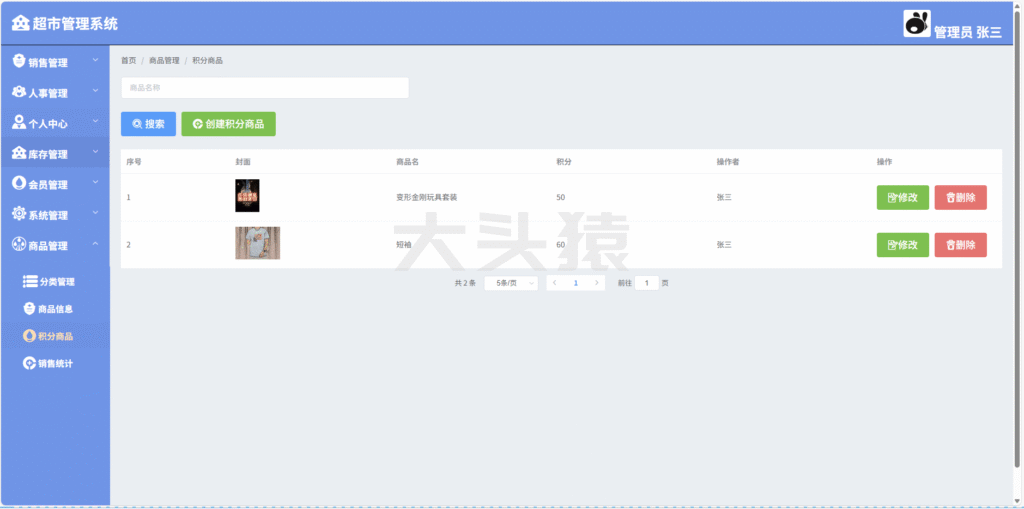Click the 积分商品 submenu icon

(29, 336)
